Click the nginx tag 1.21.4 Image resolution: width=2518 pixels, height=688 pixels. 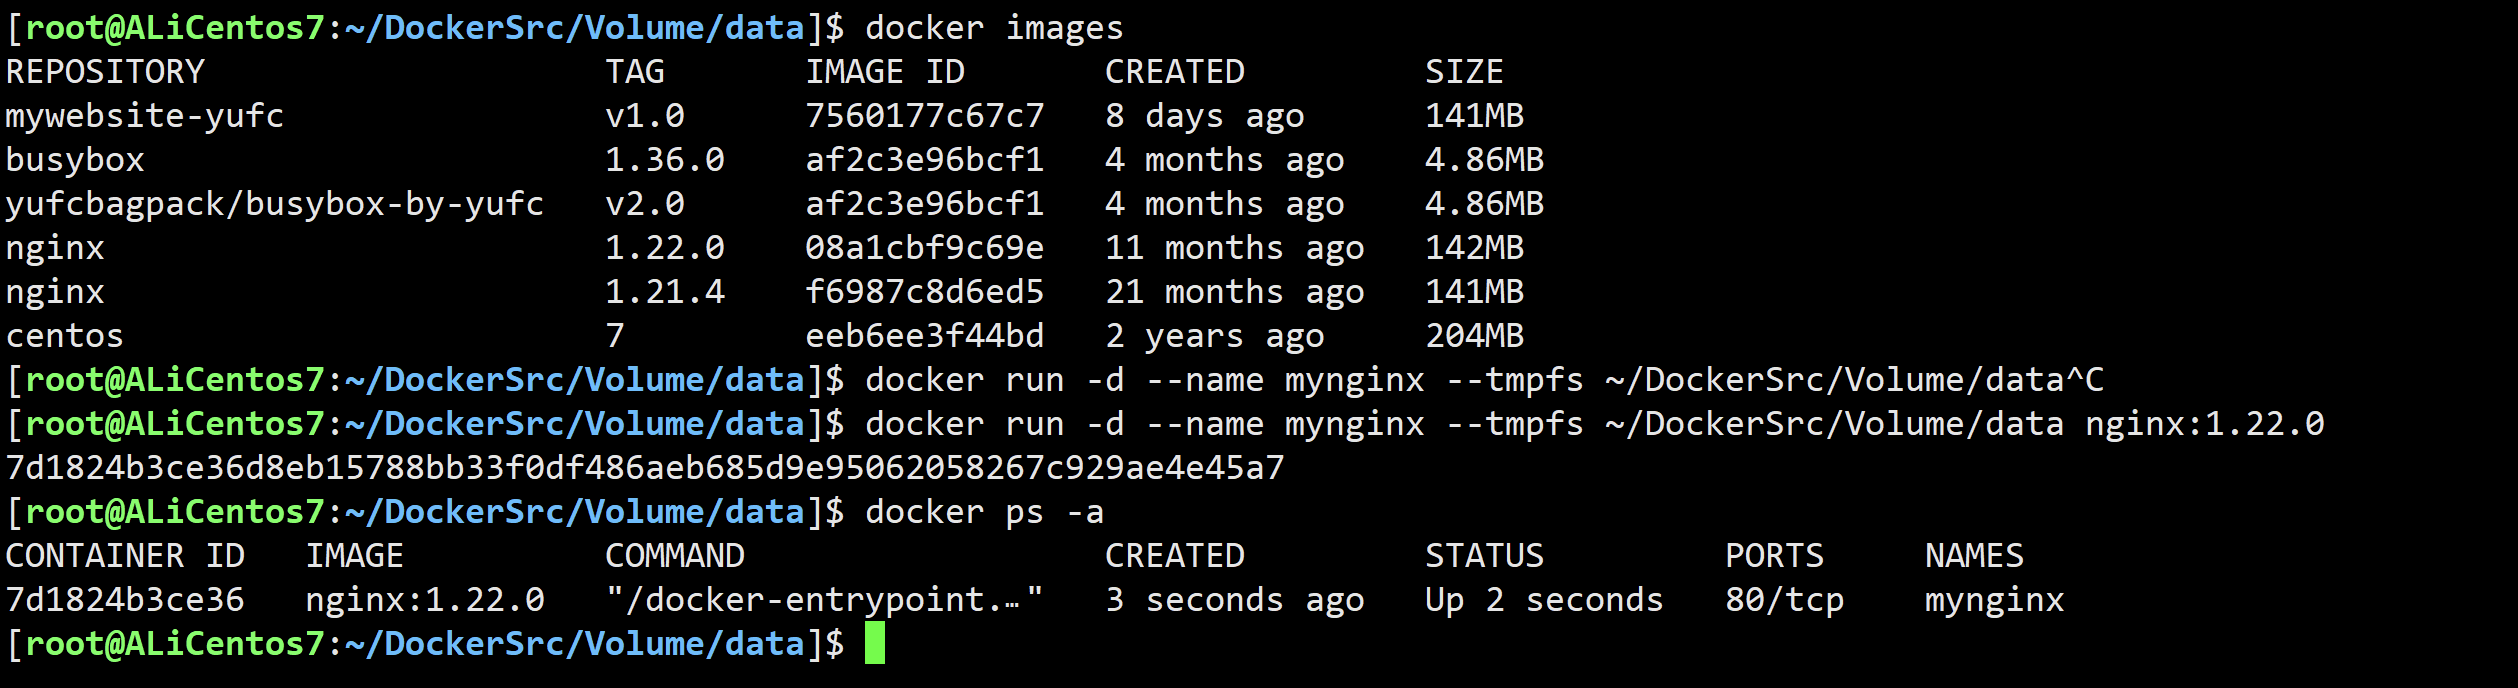665,292
